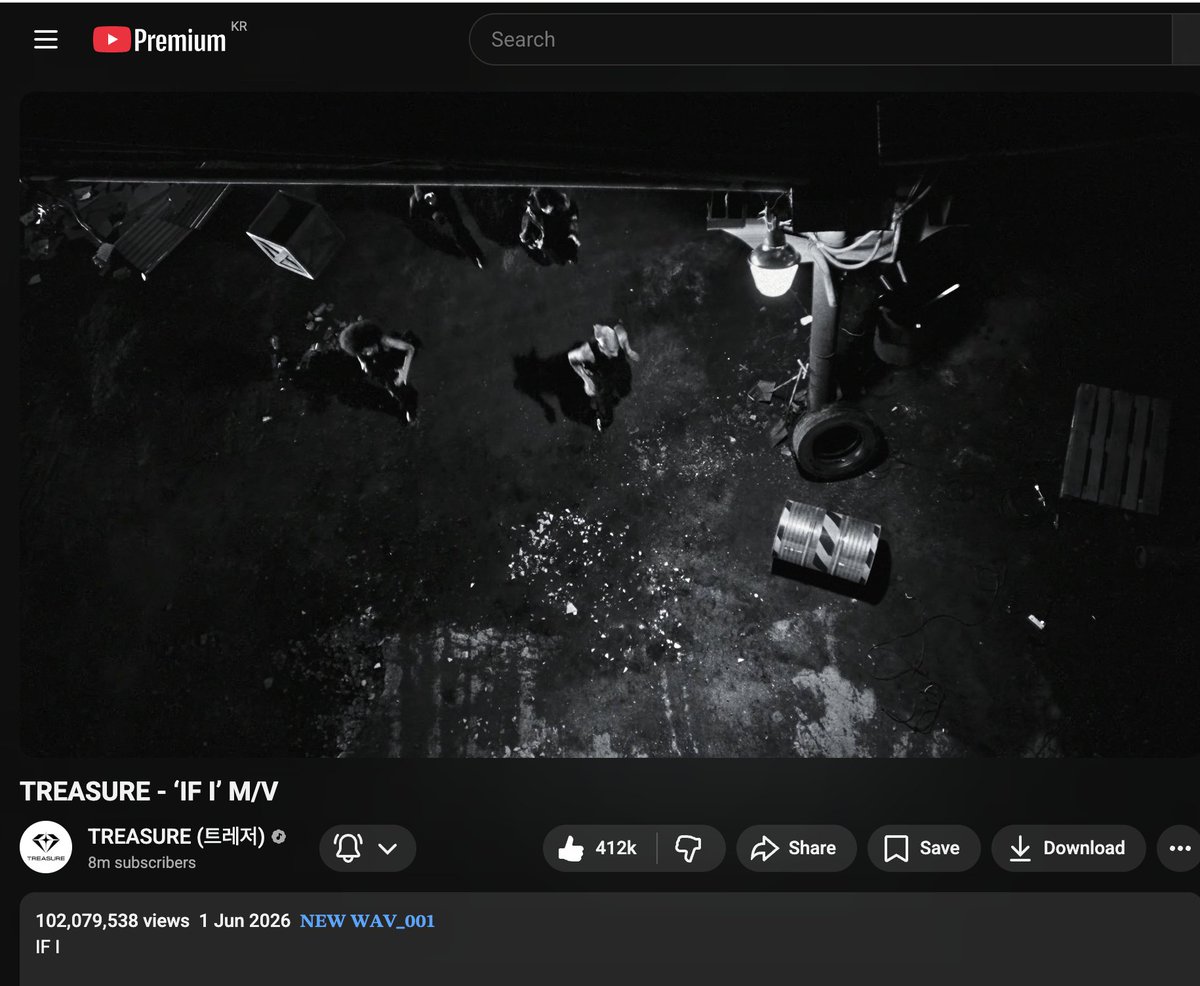Image resolution: width=1200 pixels, height=986 pixels.
Task: Expand the notification bell dropdown
Action: click(x=367, y=849)
